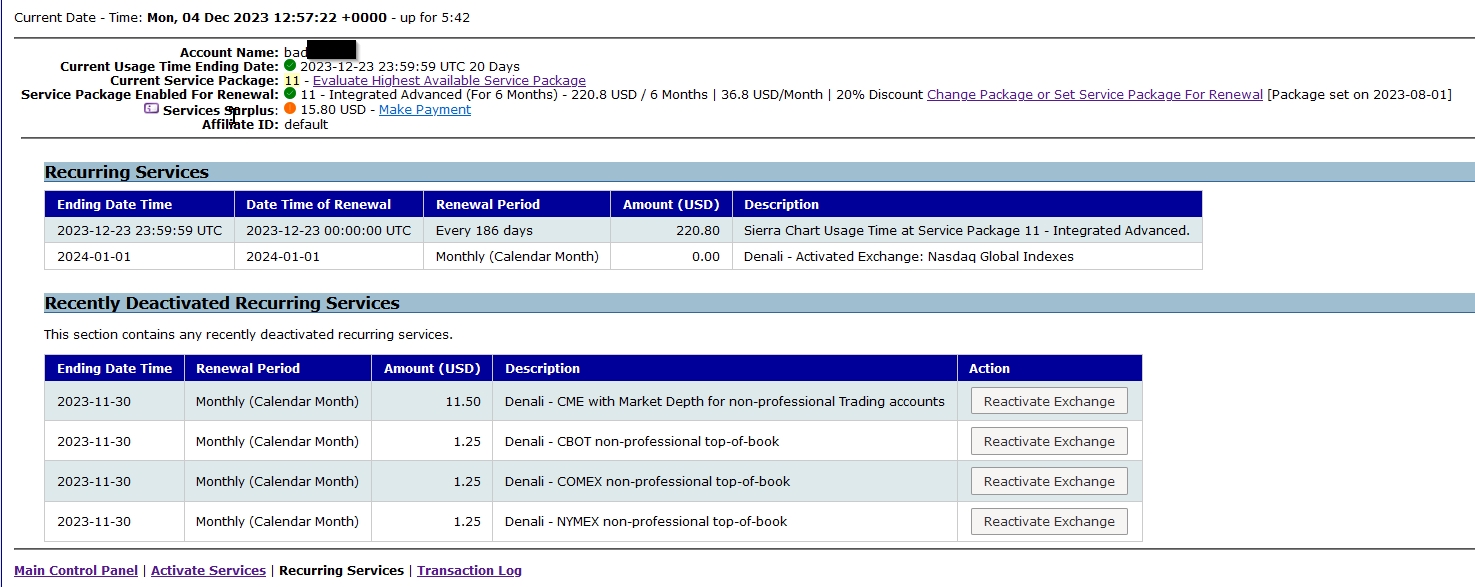Open Change Package or Set Service Package For Renewal
1475x587 pixels.
tap(1095, 94)
